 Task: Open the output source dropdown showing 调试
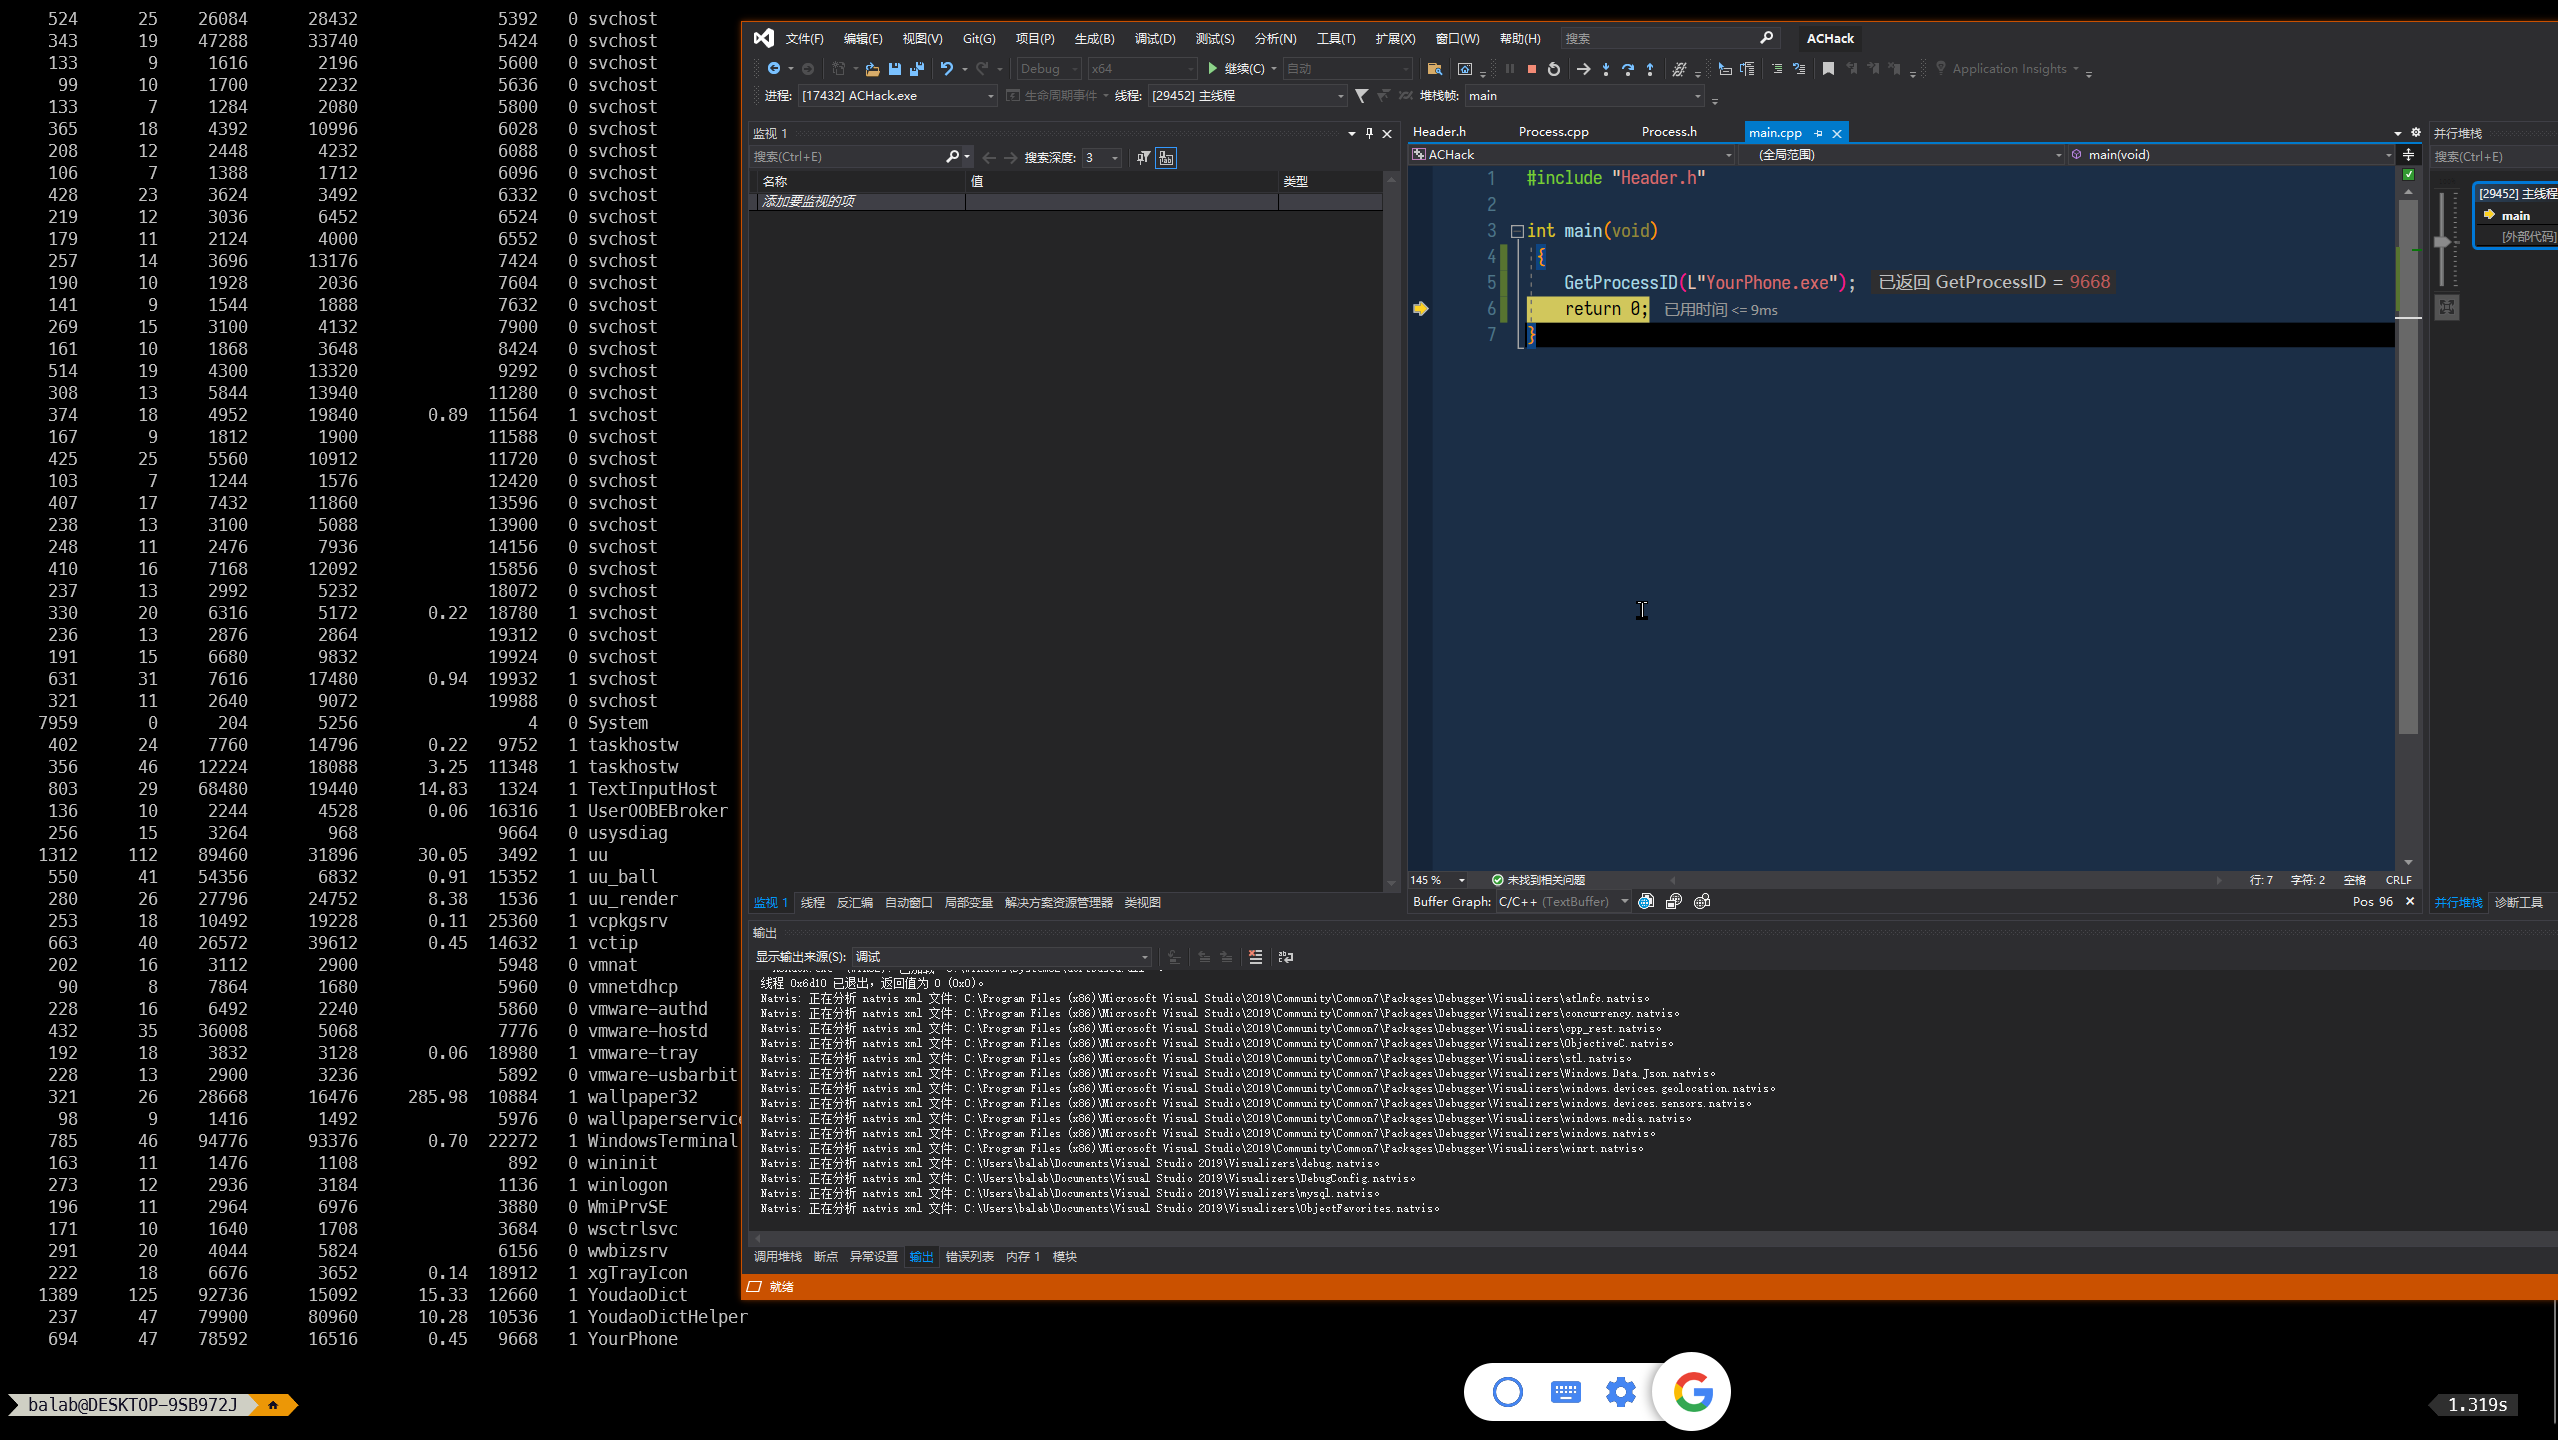click(x=1001, y=957)
